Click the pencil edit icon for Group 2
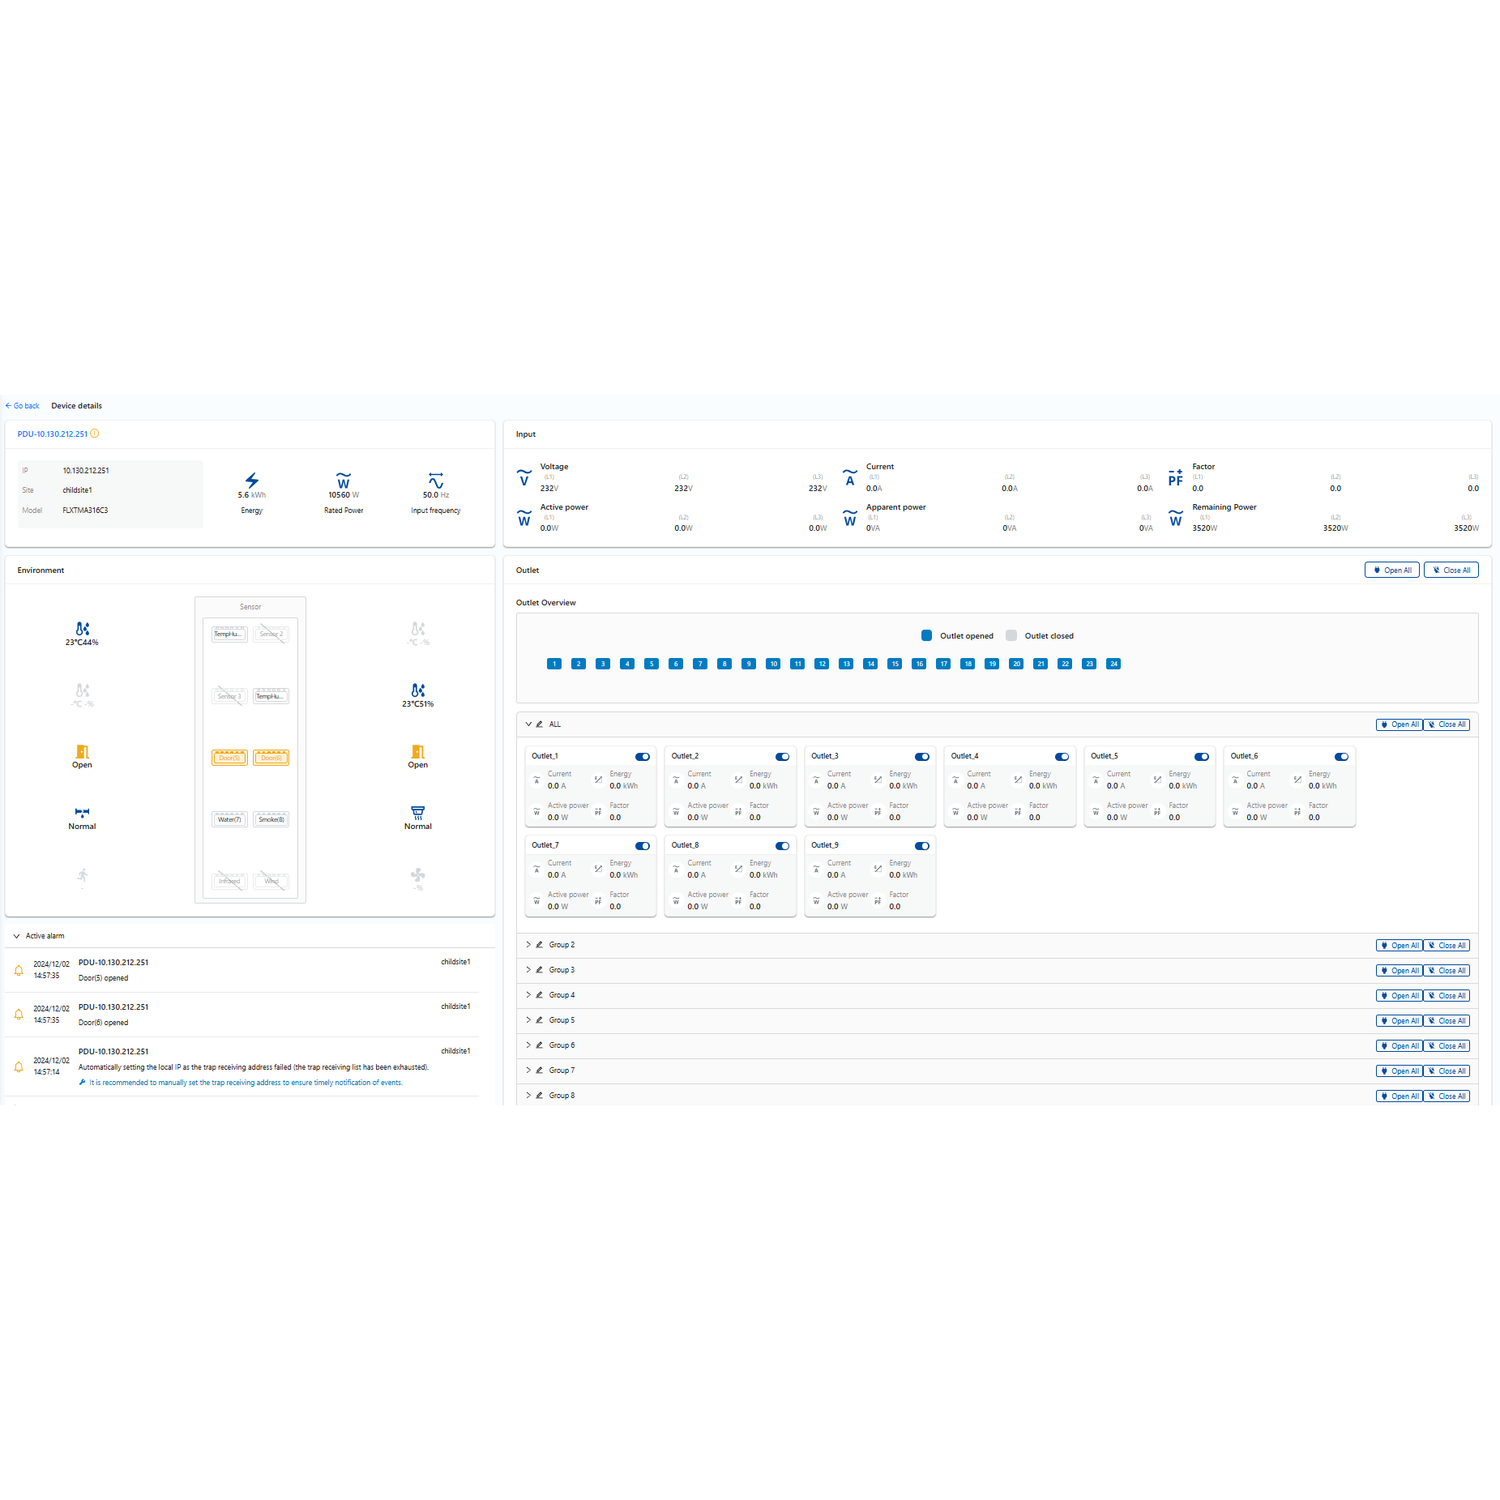 pyautogui.click(x=539, y=945)
